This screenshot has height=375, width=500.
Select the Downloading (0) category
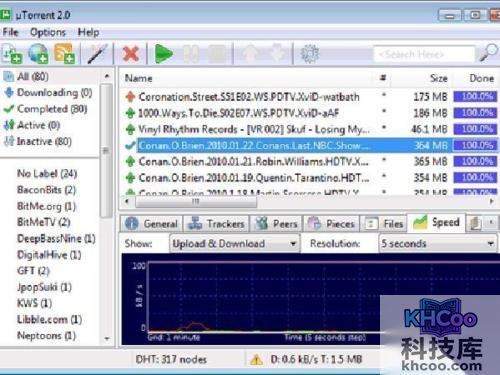[48, 93]
